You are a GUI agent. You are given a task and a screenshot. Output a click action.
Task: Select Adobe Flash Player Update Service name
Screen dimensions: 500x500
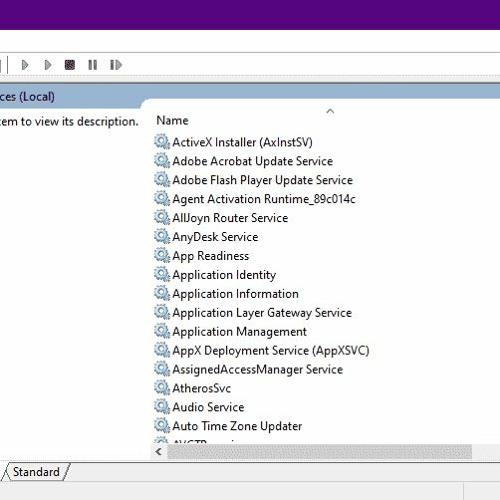262,180
